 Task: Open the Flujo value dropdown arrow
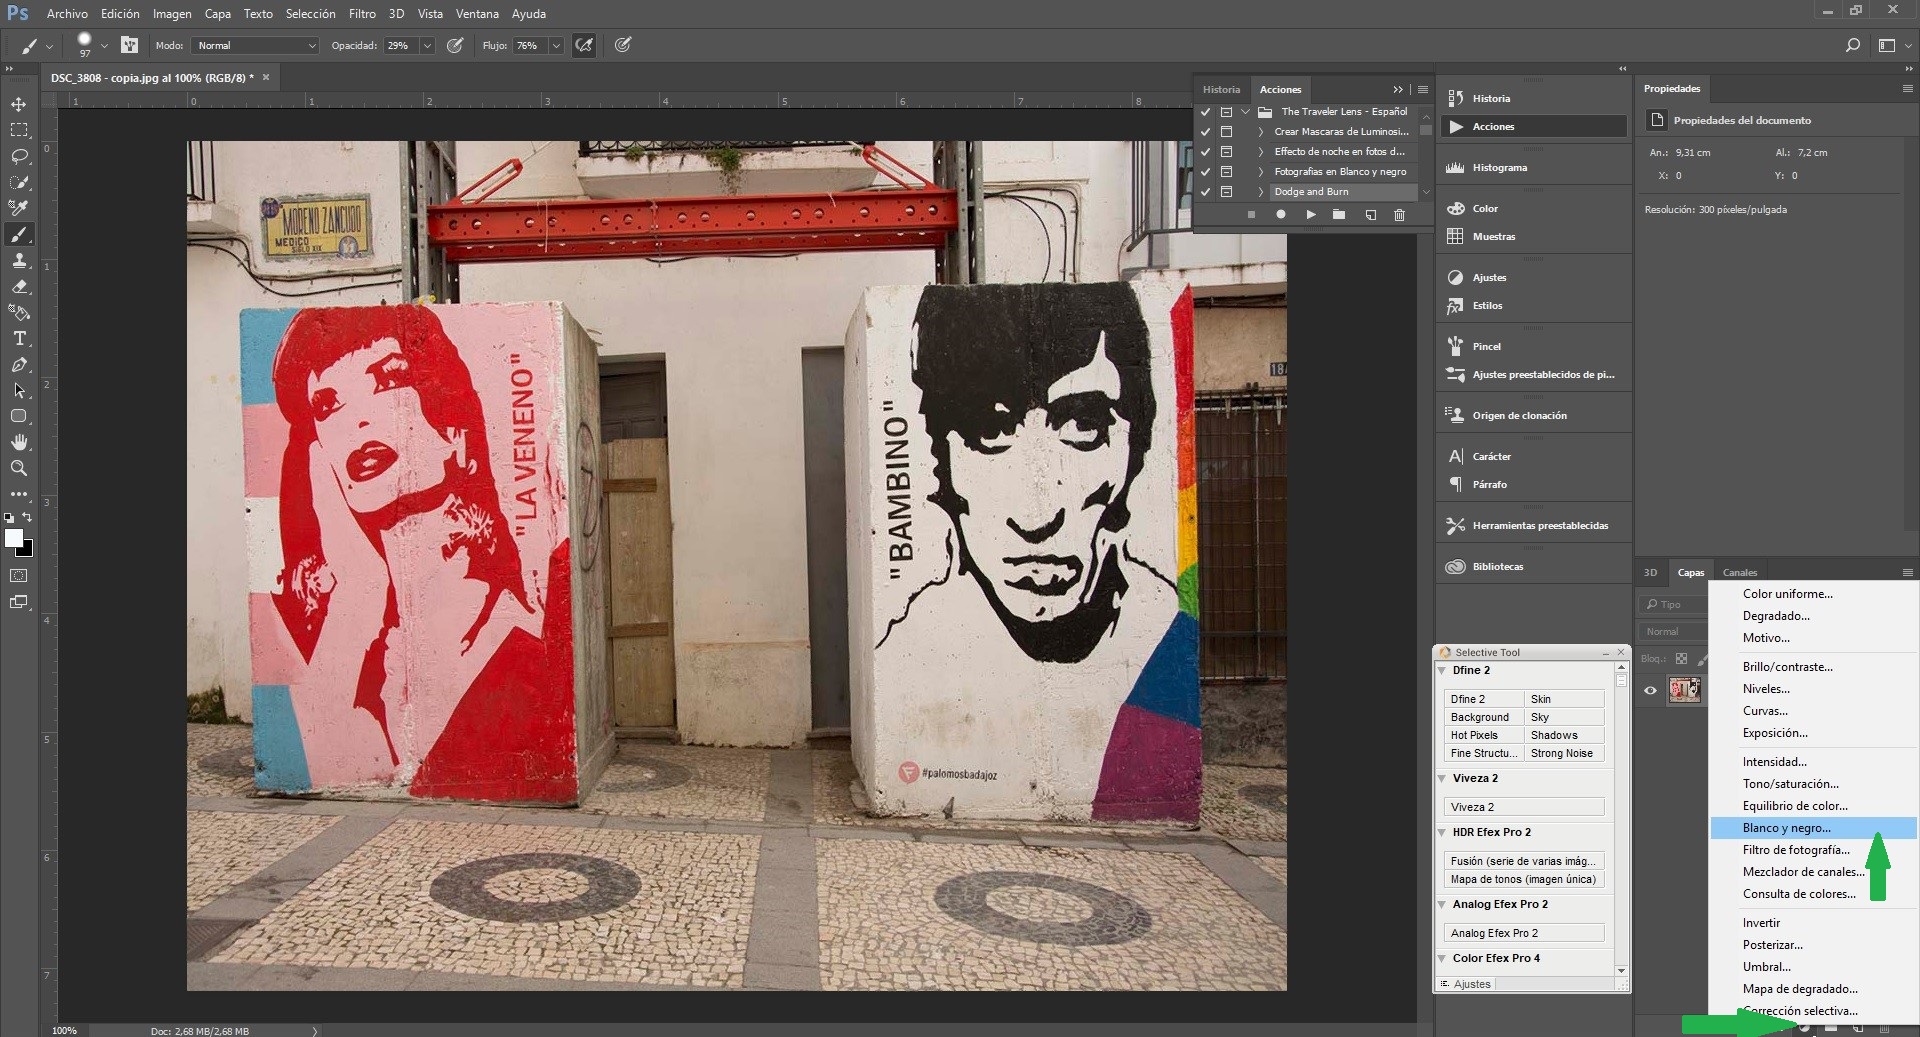(x=556, y=46)
